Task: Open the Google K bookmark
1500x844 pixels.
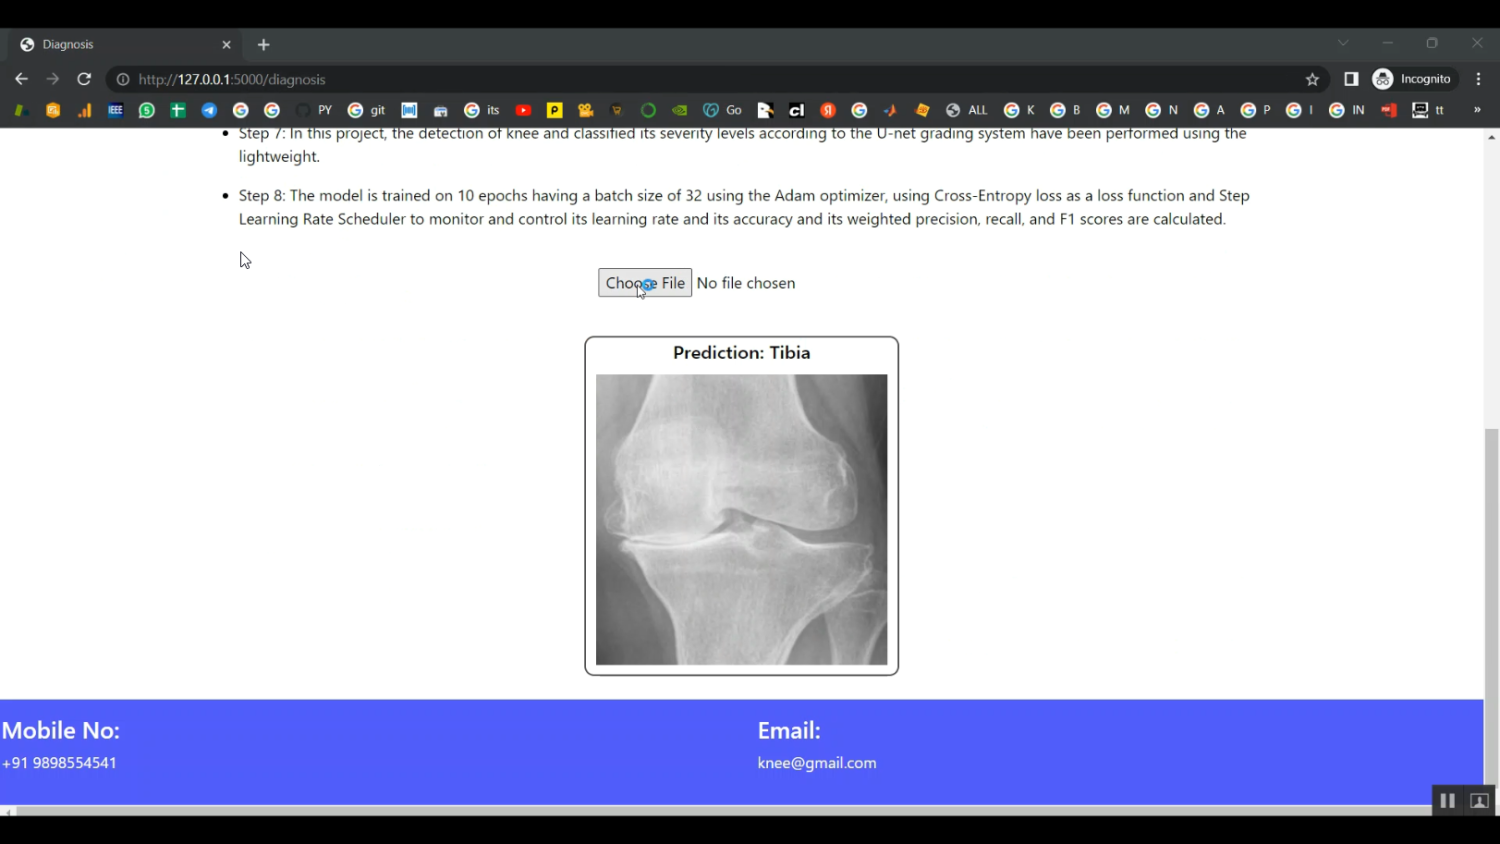Action: tap(1019, 110)
